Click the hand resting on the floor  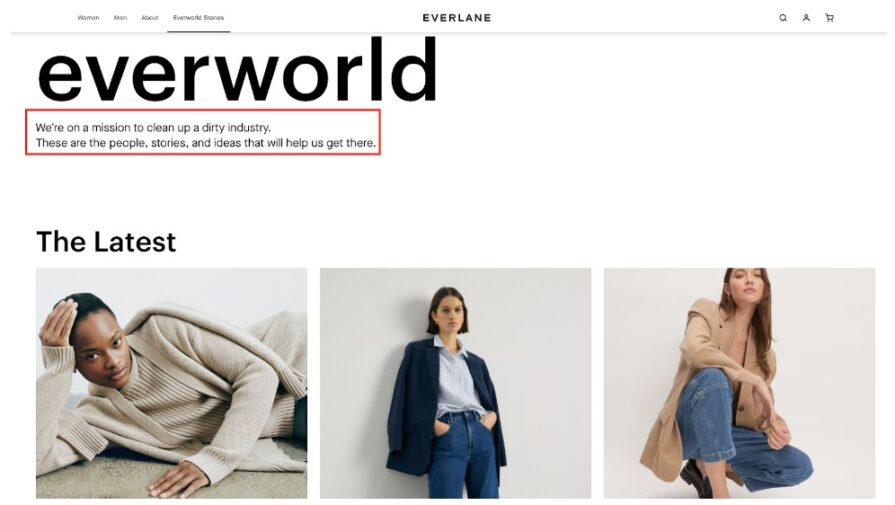click(x=178, y=478)
